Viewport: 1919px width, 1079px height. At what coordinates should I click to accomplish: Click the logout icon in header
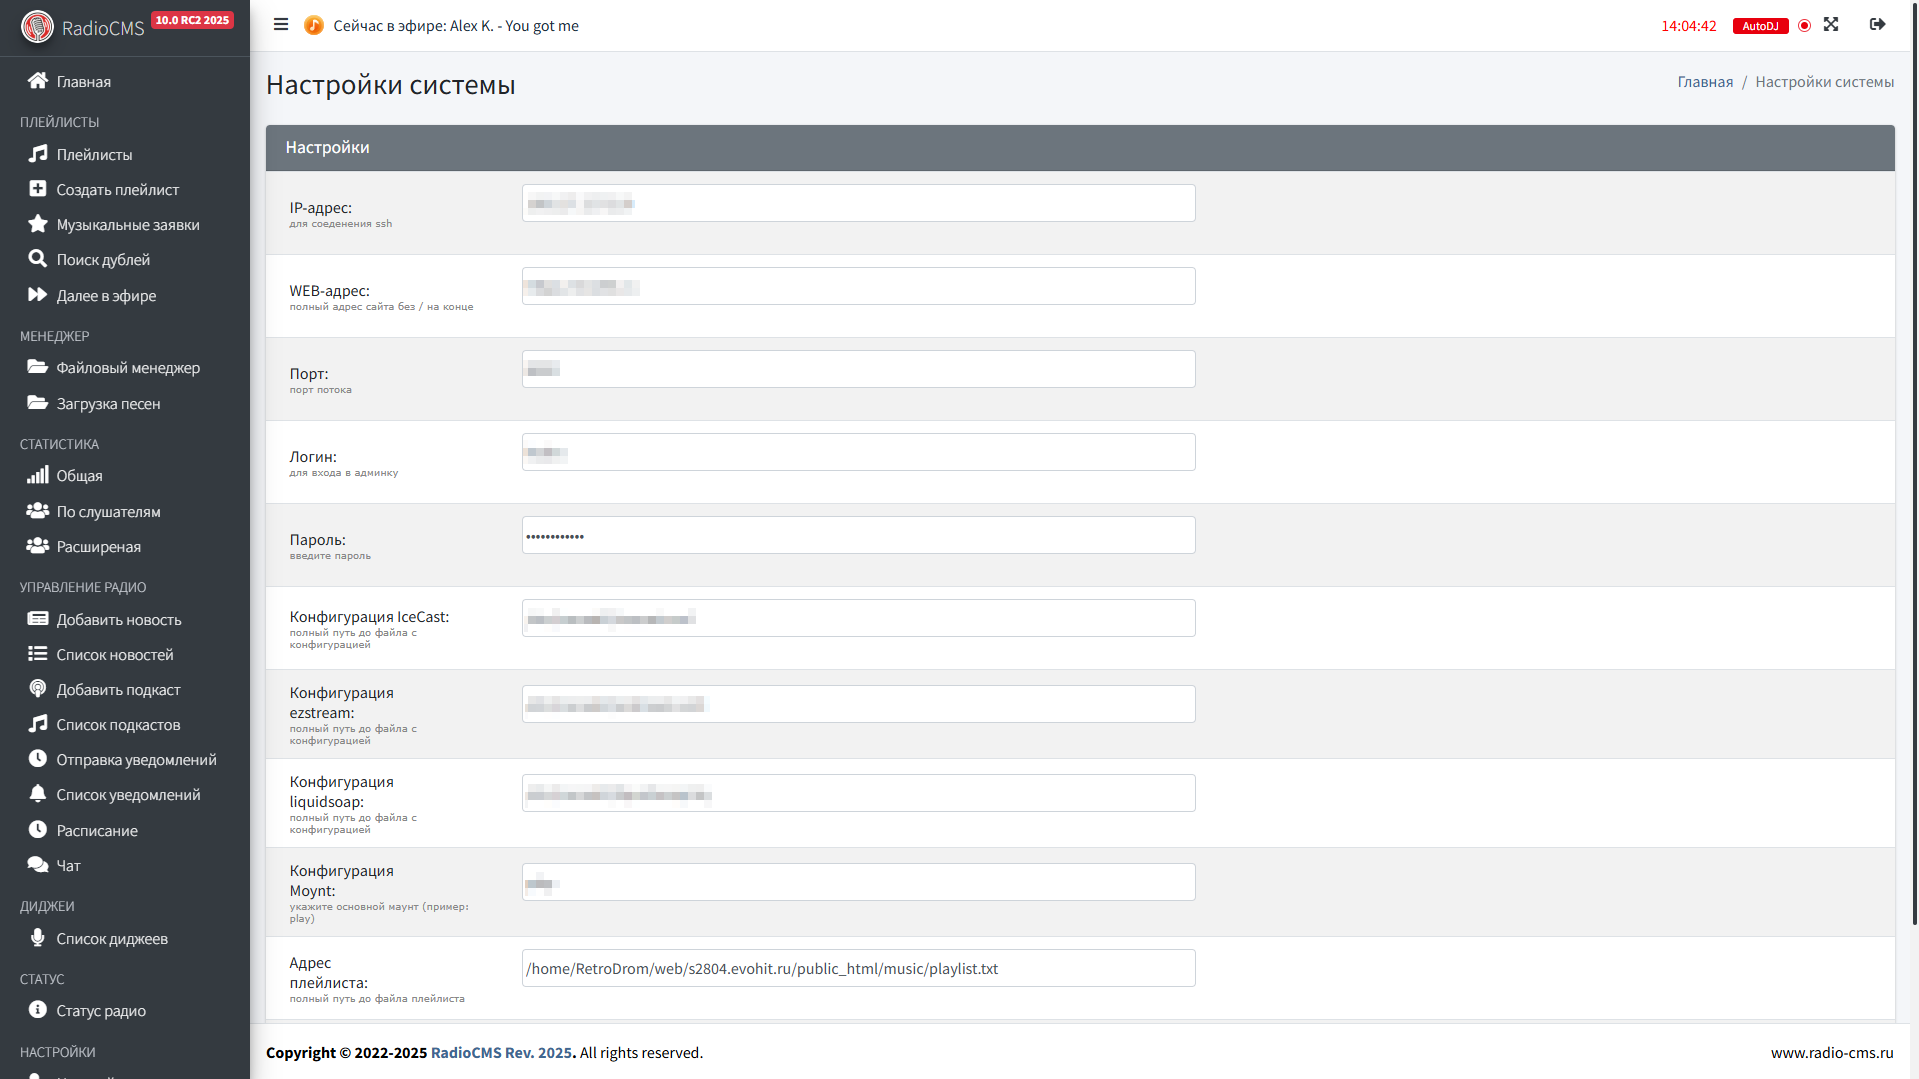1877,25
